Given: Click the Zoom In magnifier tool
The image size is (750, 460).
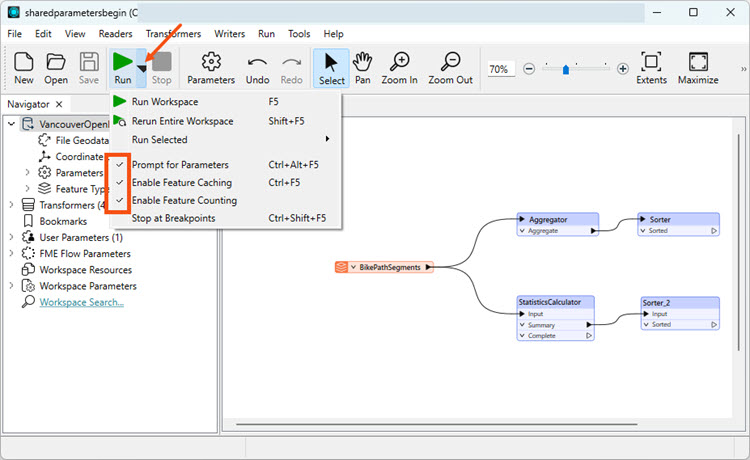Looking at the screenshot, I should [x=399, y=68].
